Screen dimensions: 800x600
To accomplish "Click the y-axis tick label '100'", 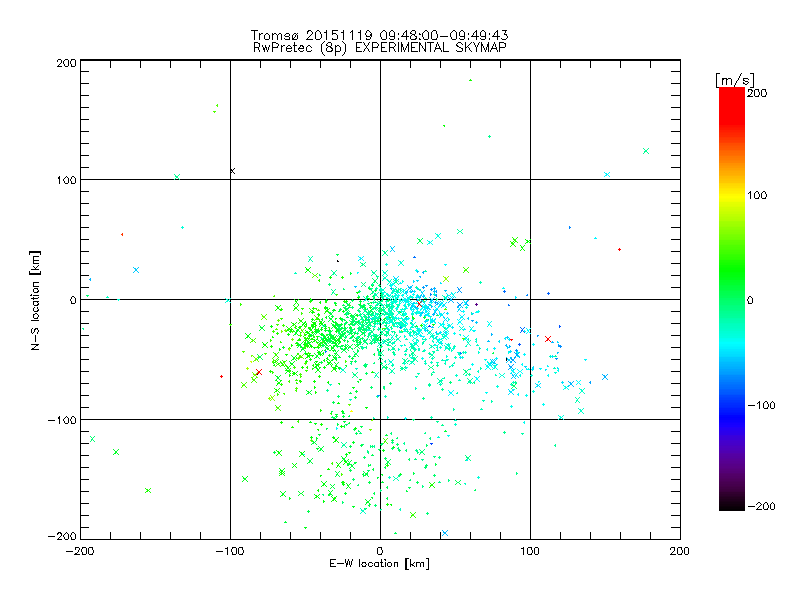I will 66,181.
